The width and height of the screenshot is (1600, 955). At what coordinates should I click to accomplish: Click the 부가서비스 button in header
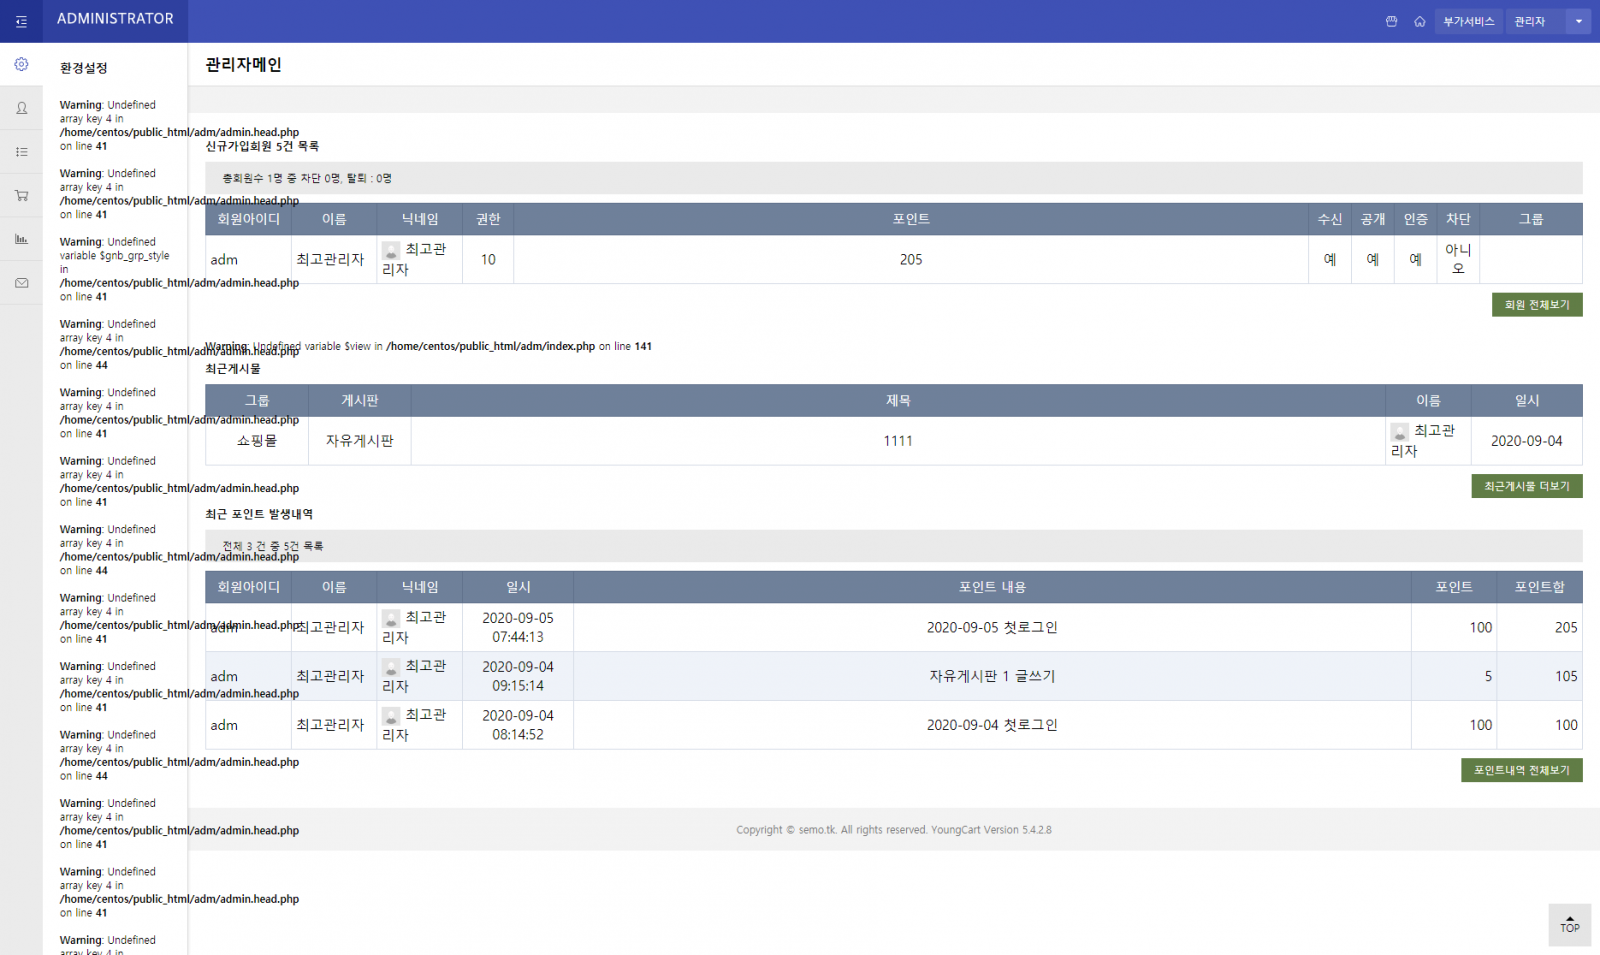[1468, 21]
